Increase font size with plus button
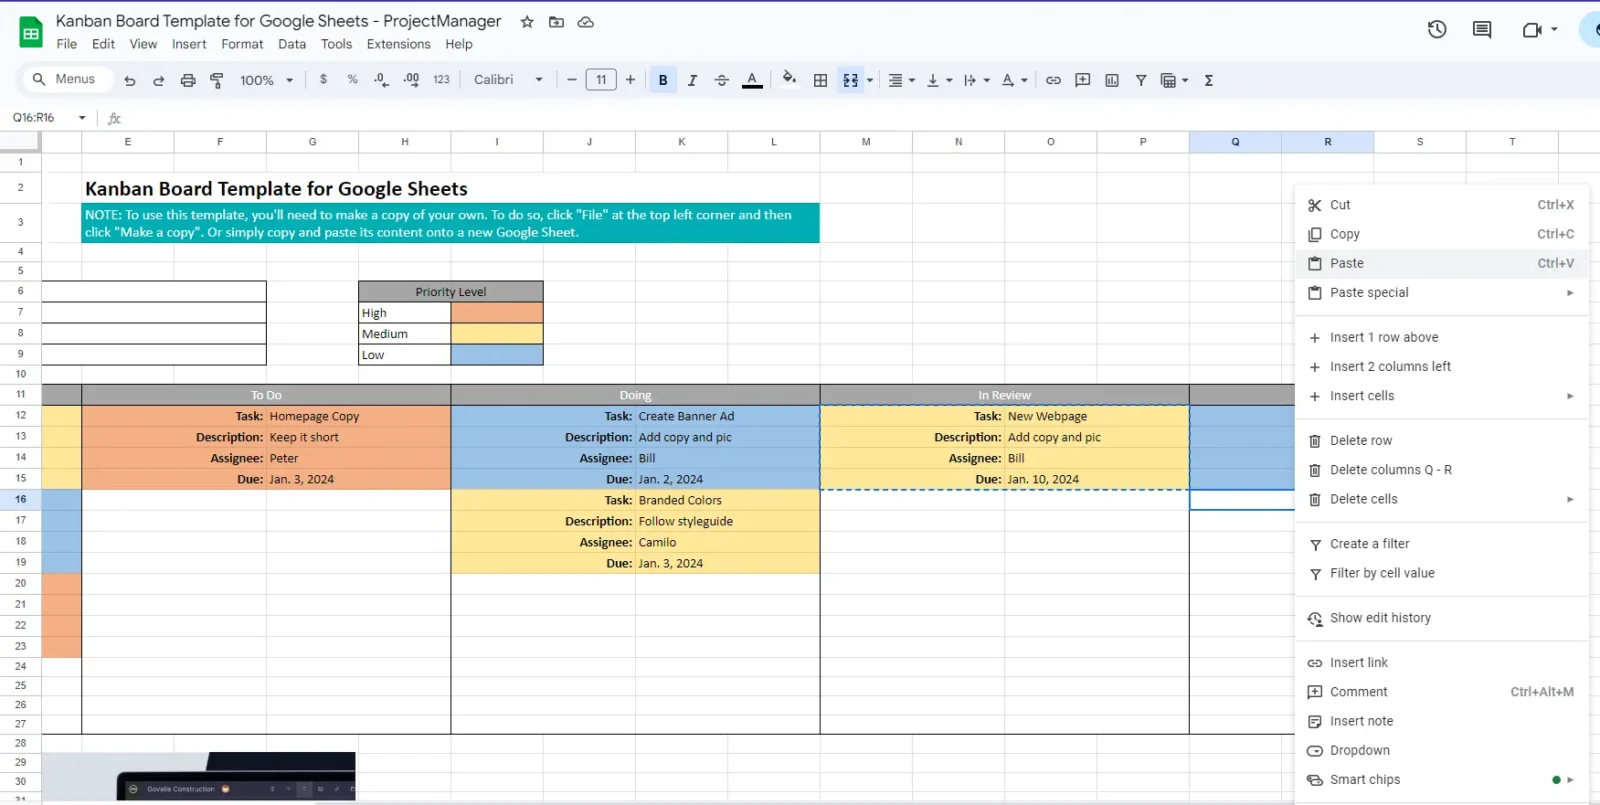Image resolution: width=1600 pixels, height=805 pixels. [630, 80]
